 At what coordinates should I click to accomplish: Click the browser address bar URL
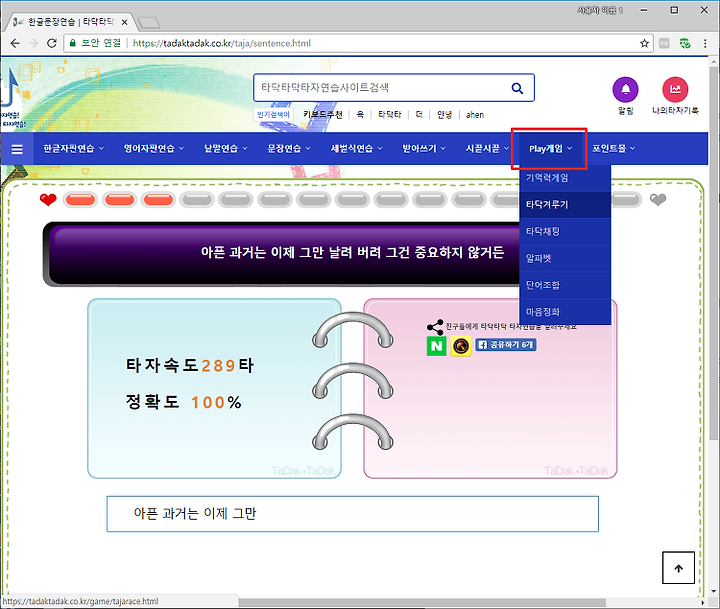pos(222,43)
